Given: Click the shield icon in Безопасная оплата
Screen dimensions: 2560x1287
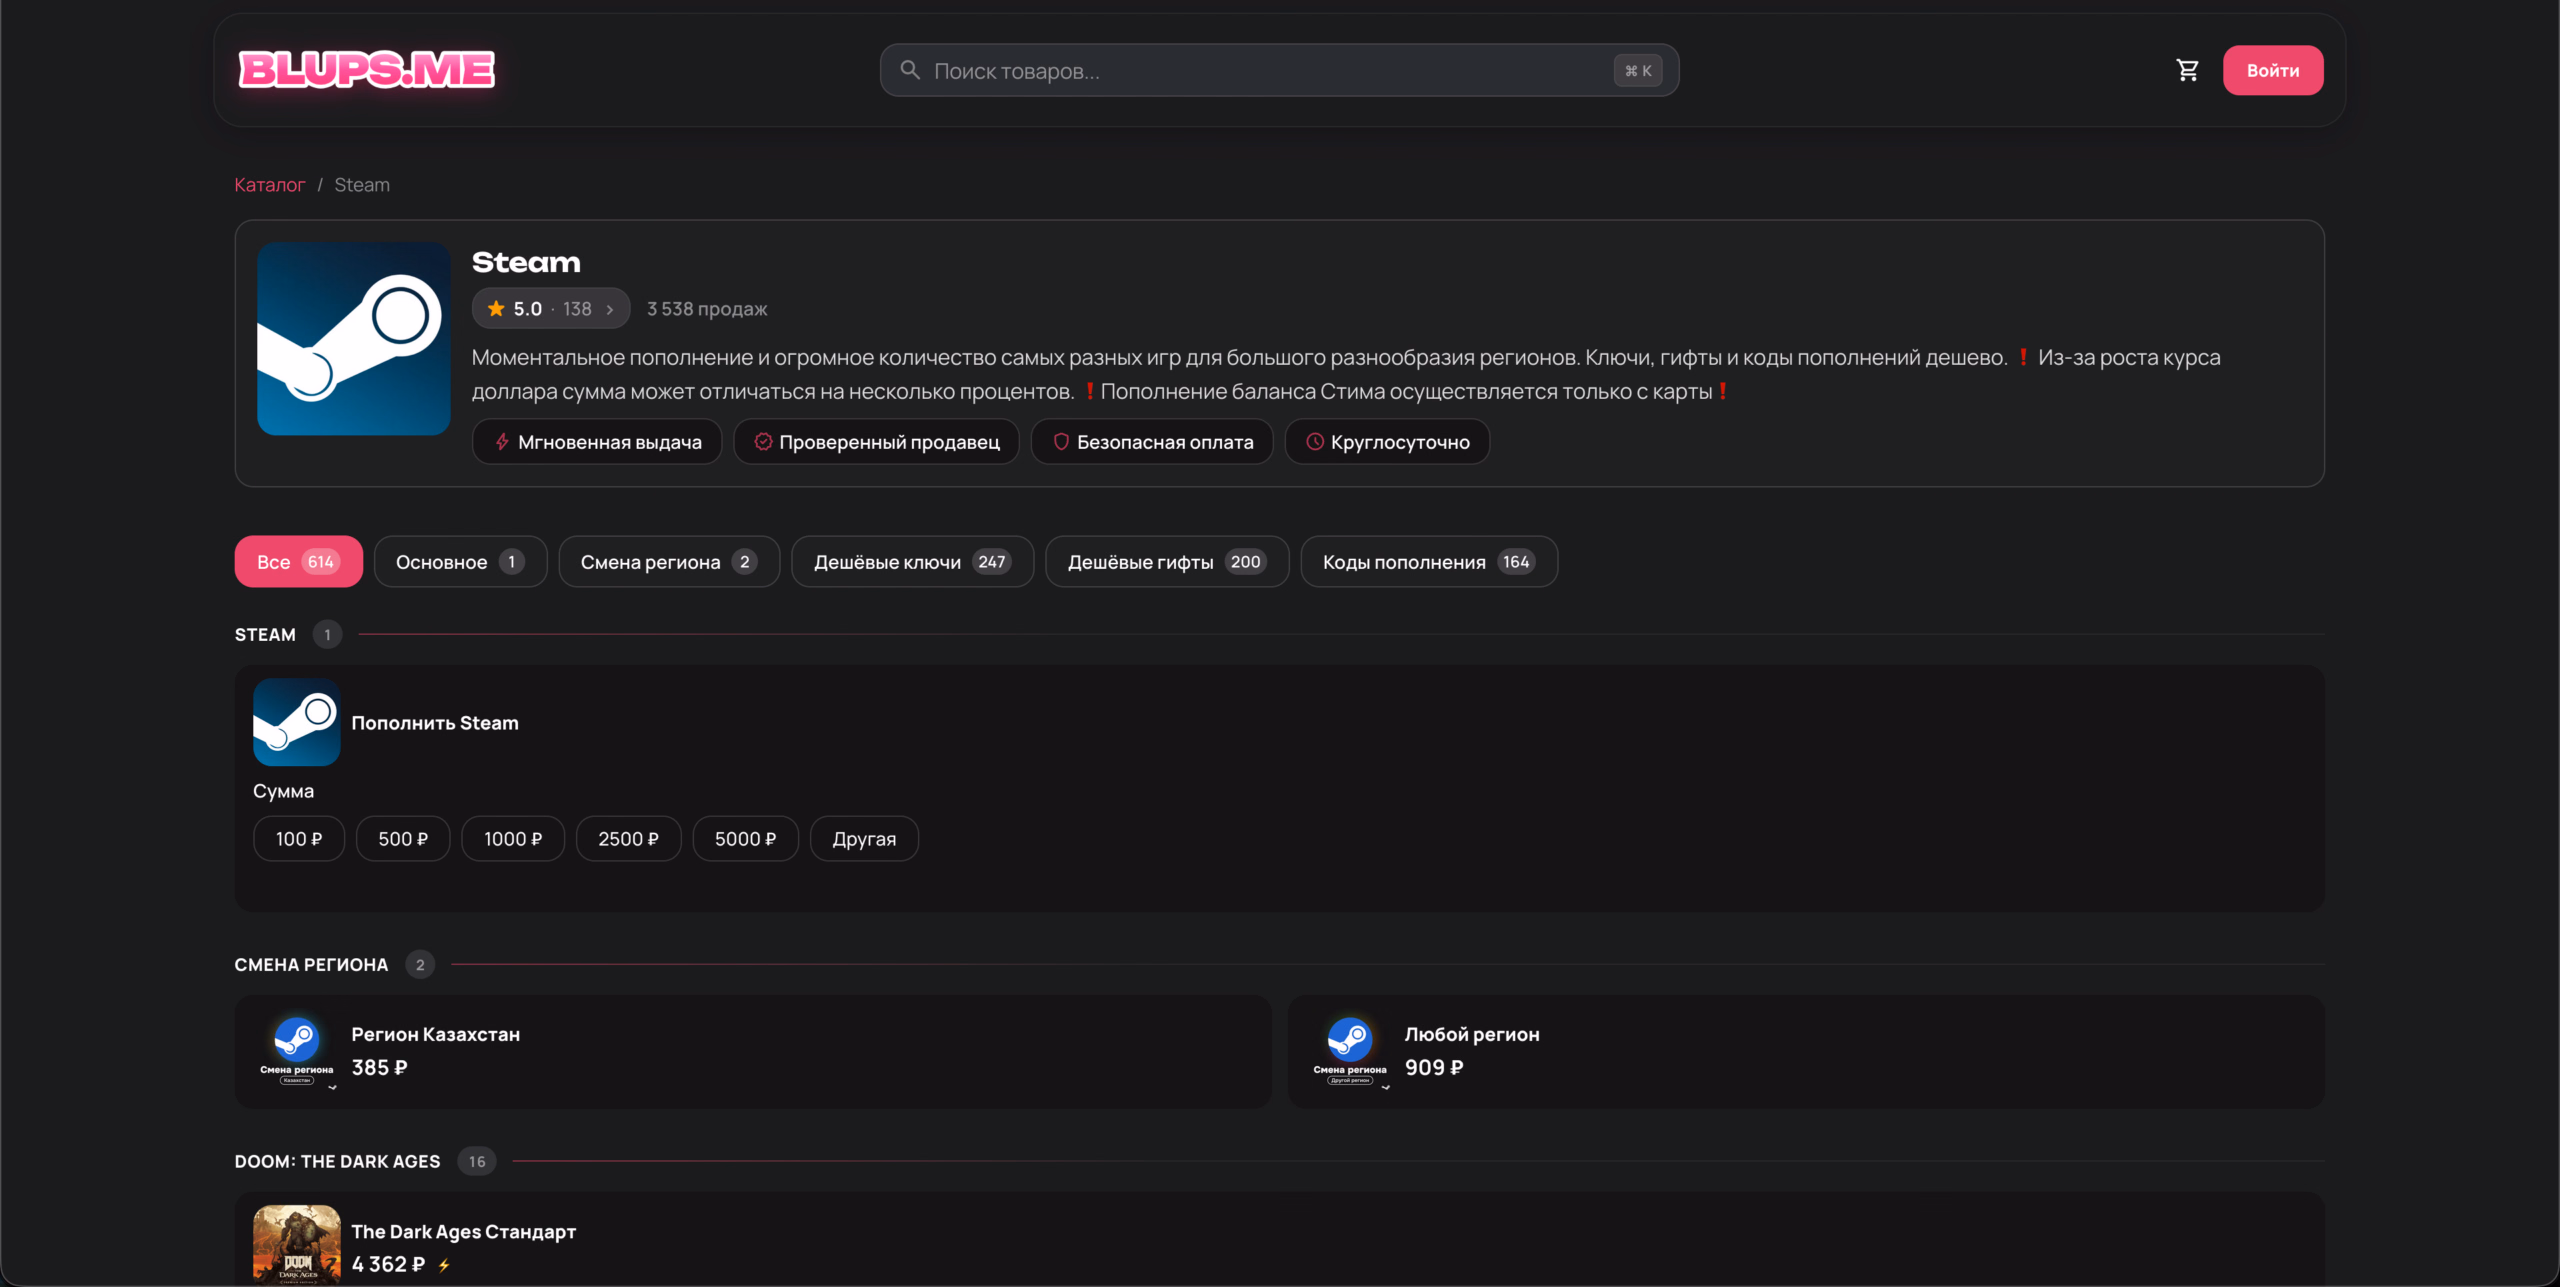Looking at the screenshot, I should [1061, 441].
